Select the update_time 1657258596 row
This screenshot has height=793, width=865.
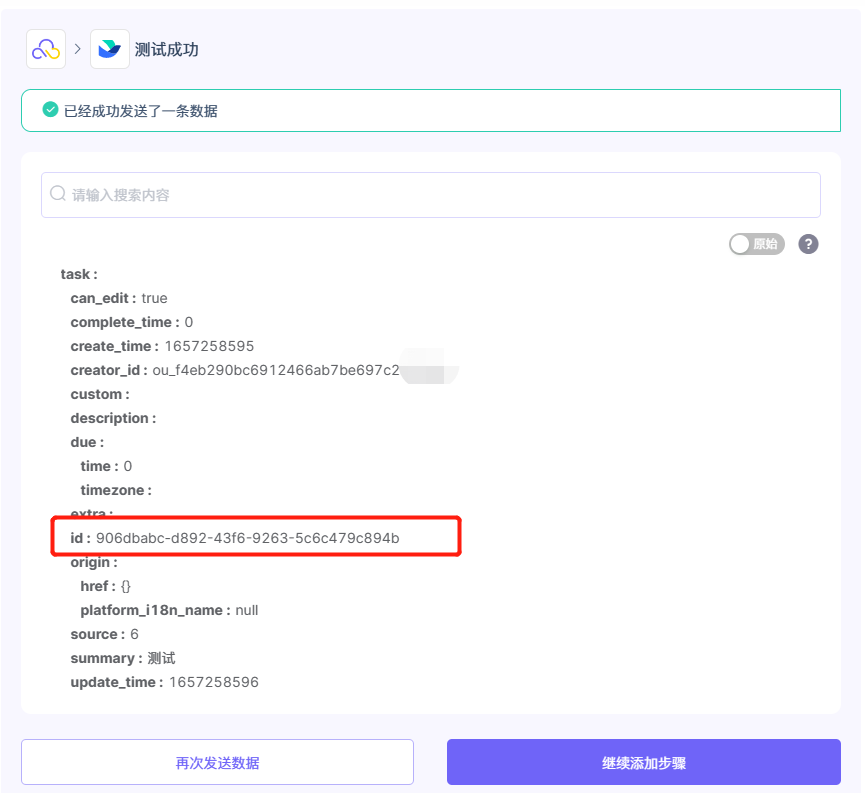[164, 683]
